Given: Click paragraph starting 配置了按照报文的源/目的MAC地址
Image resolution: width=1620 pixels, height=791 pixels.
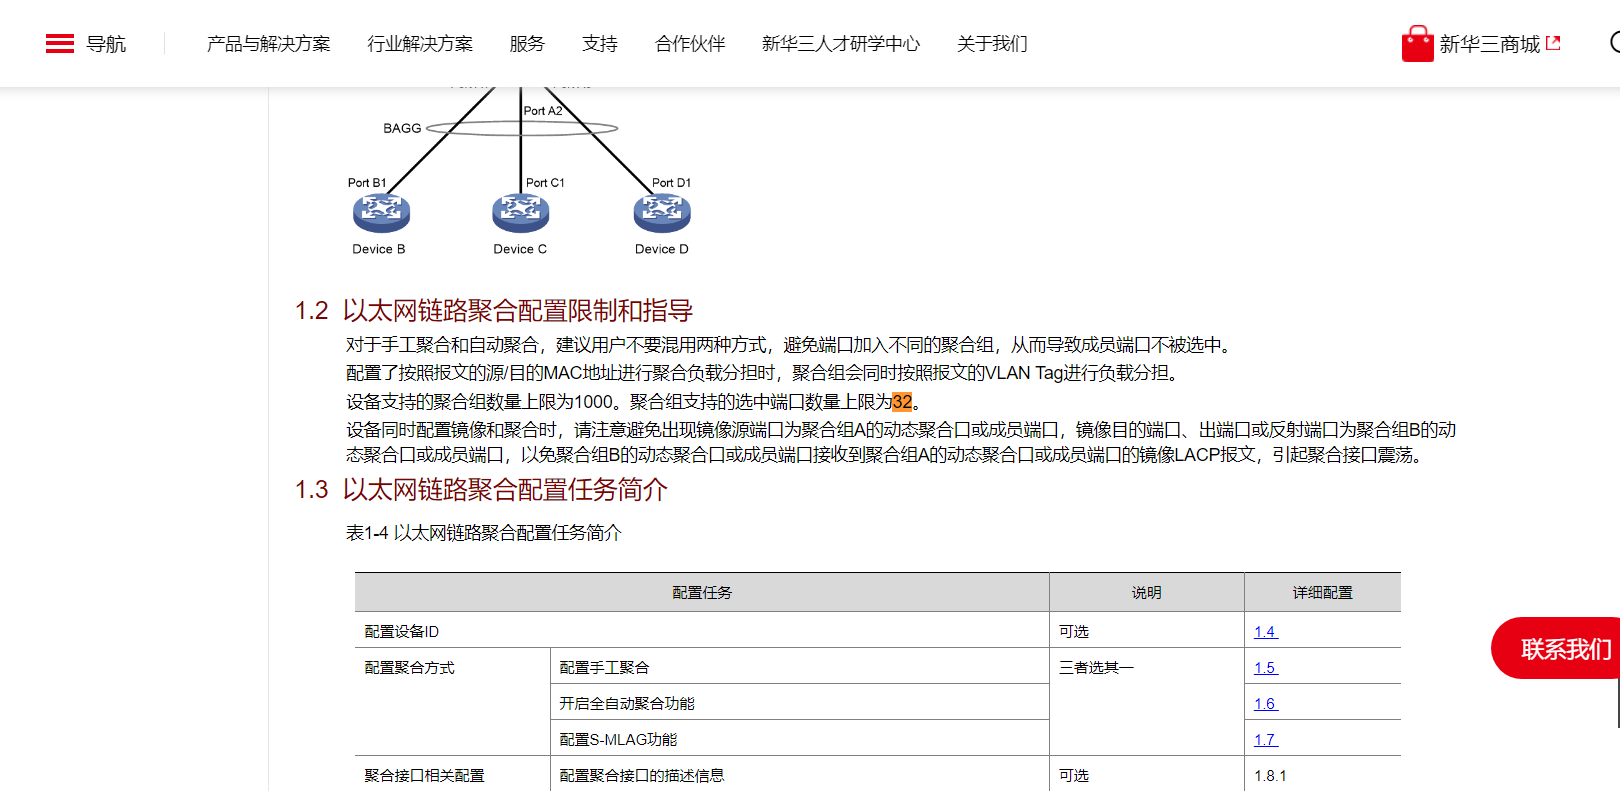Looking at the screenshot, I should tap(765, 373).
